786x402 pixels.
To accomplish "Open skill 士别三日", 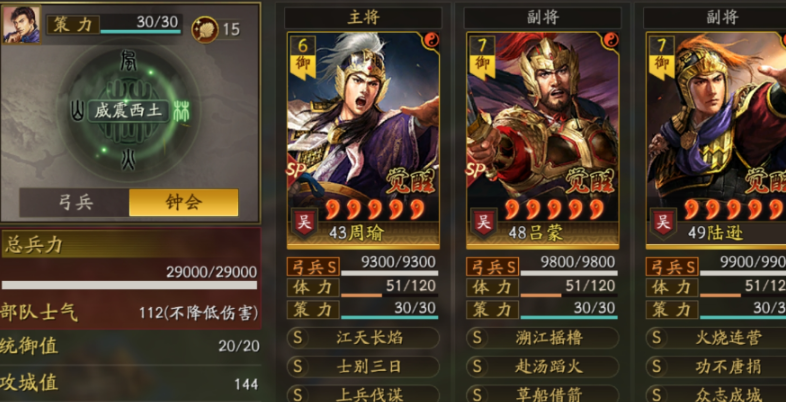I will coord(363,367).
